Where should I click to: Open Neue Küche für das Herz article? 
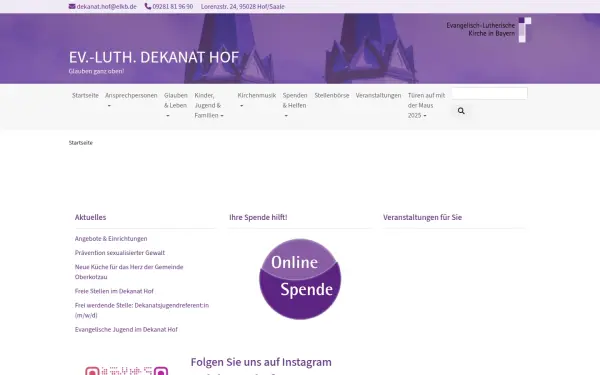click(x=129, y=272)
